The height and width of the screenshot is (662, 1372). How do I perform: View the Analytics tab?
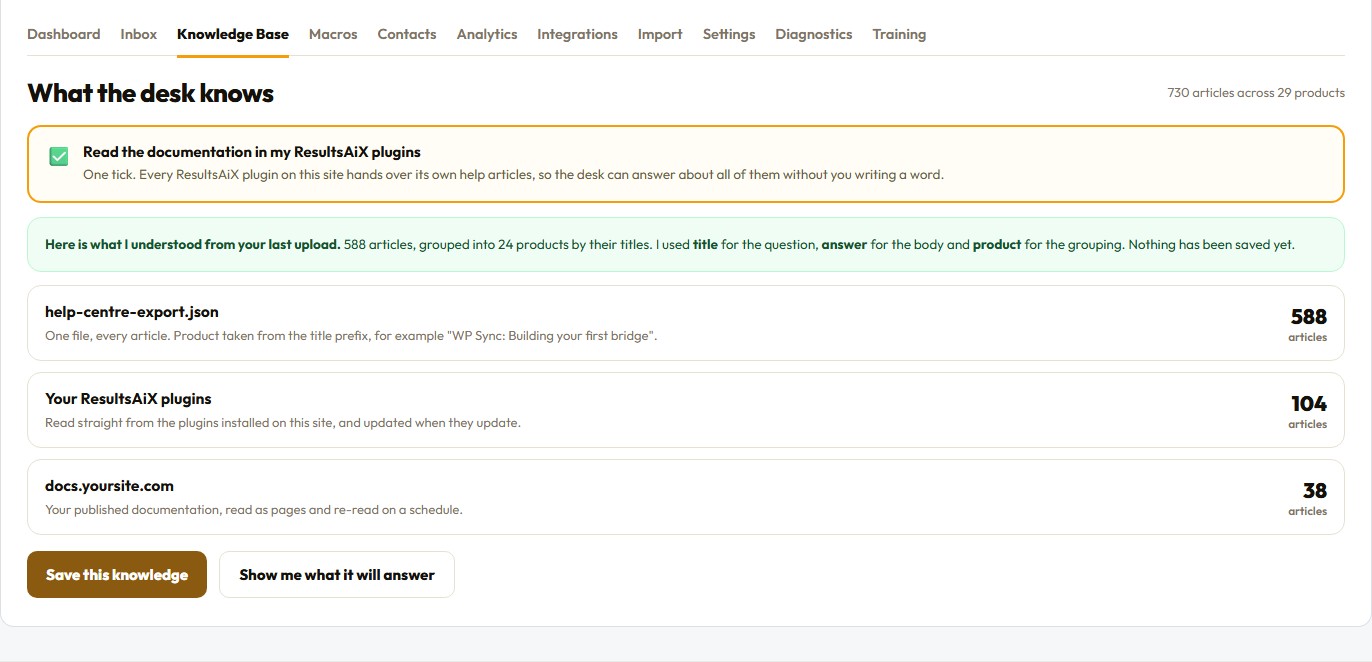point(487,34)
